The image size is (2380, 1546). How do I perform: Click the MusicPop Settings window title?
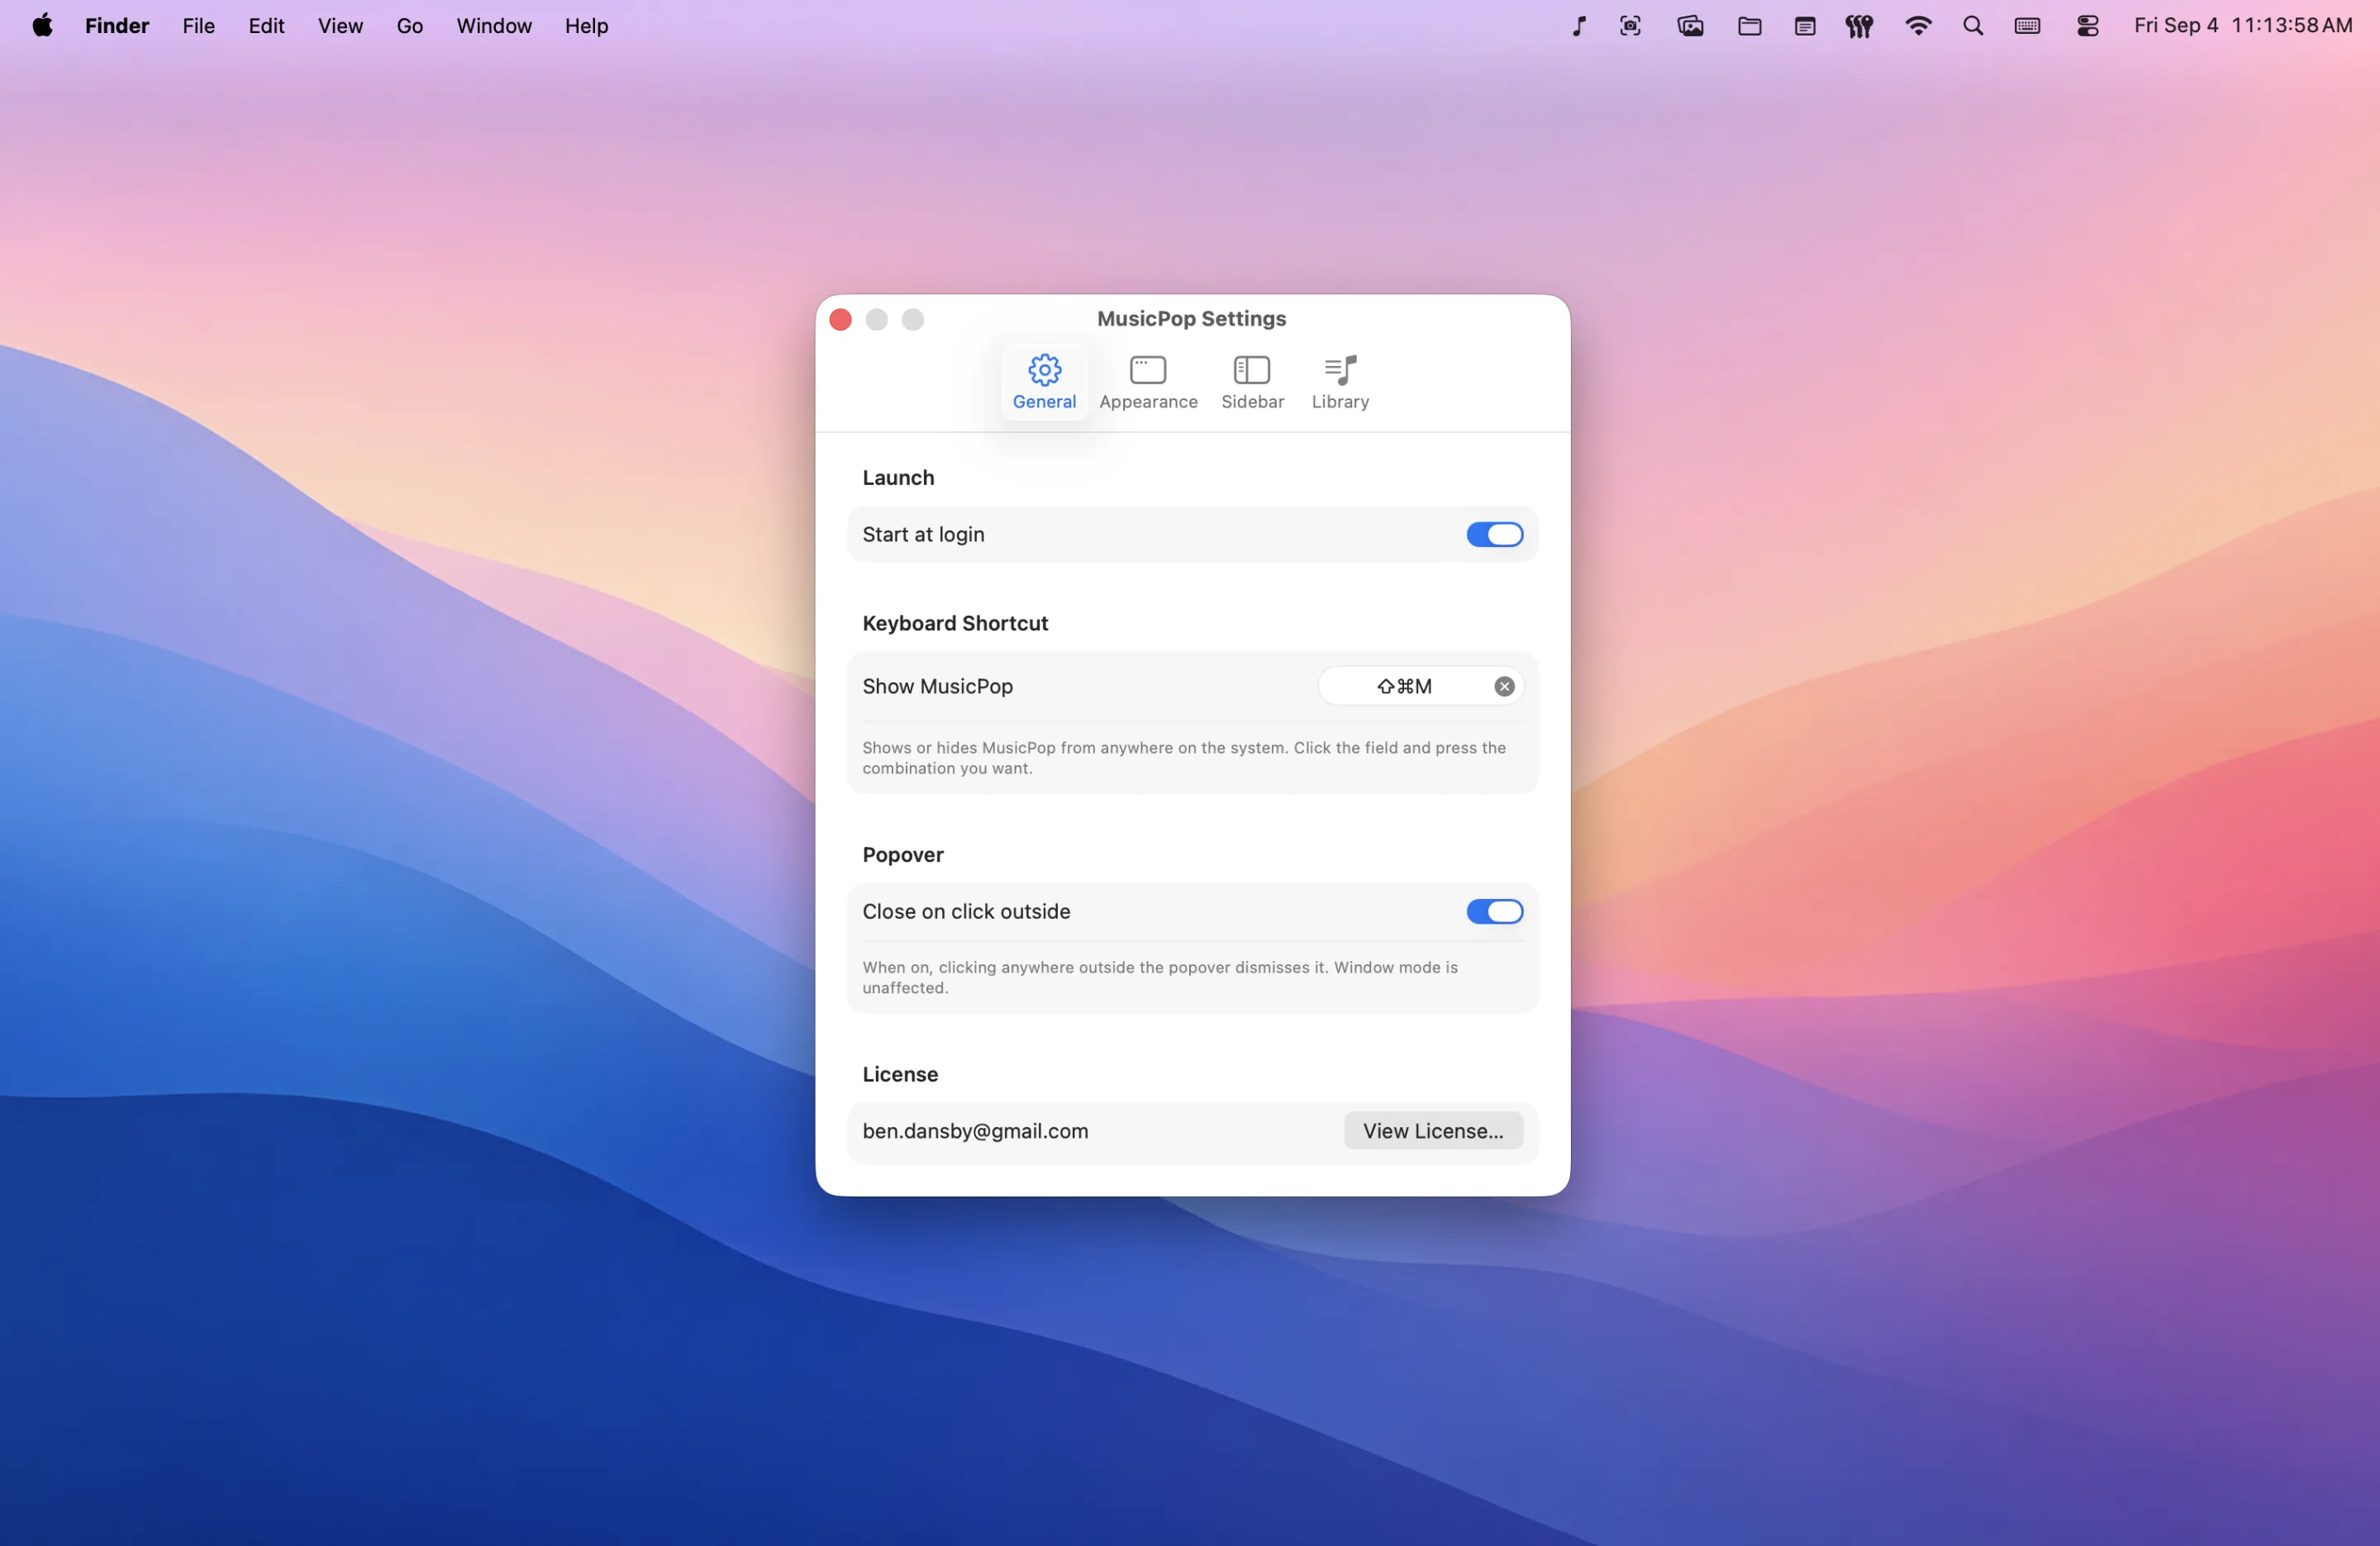click(x=1191, y=318)
